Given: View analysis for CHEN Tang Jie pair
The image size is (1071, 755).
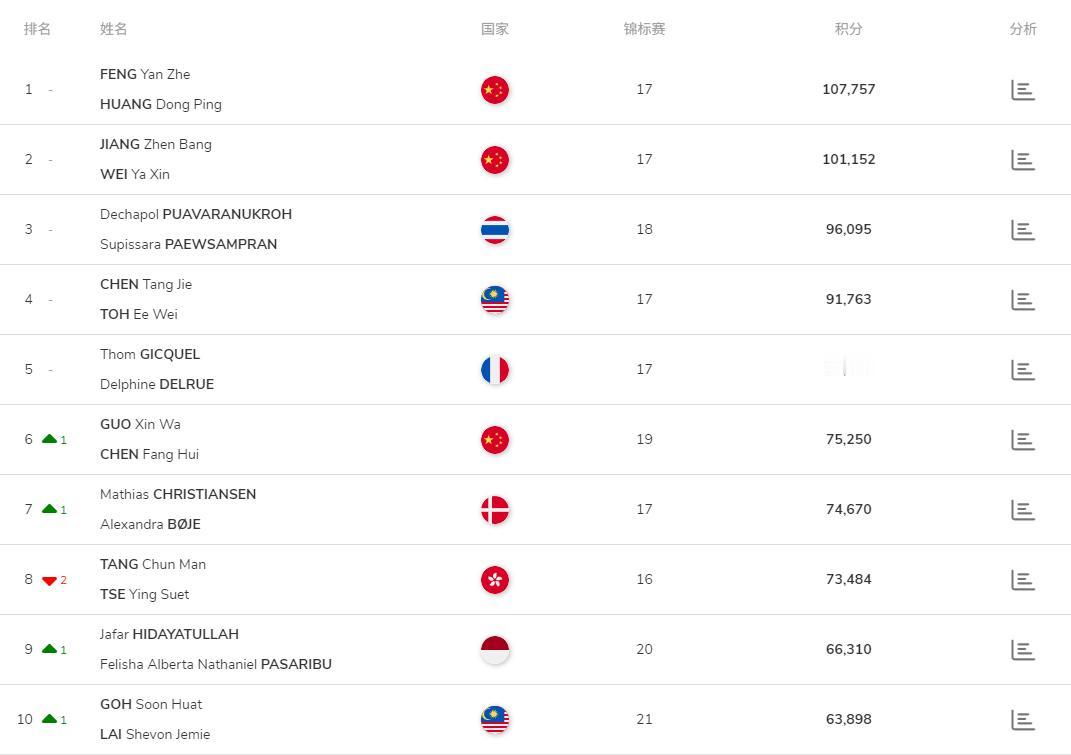Looking at the screenshot, I should click(x=1022, y=300).
